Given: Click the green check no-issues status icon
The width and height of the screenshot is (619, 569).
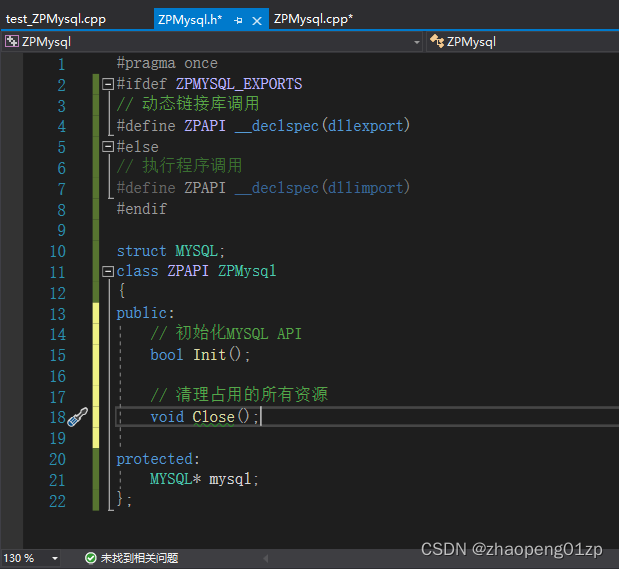Looking at the screenshot, I should (x=90, y=558).
